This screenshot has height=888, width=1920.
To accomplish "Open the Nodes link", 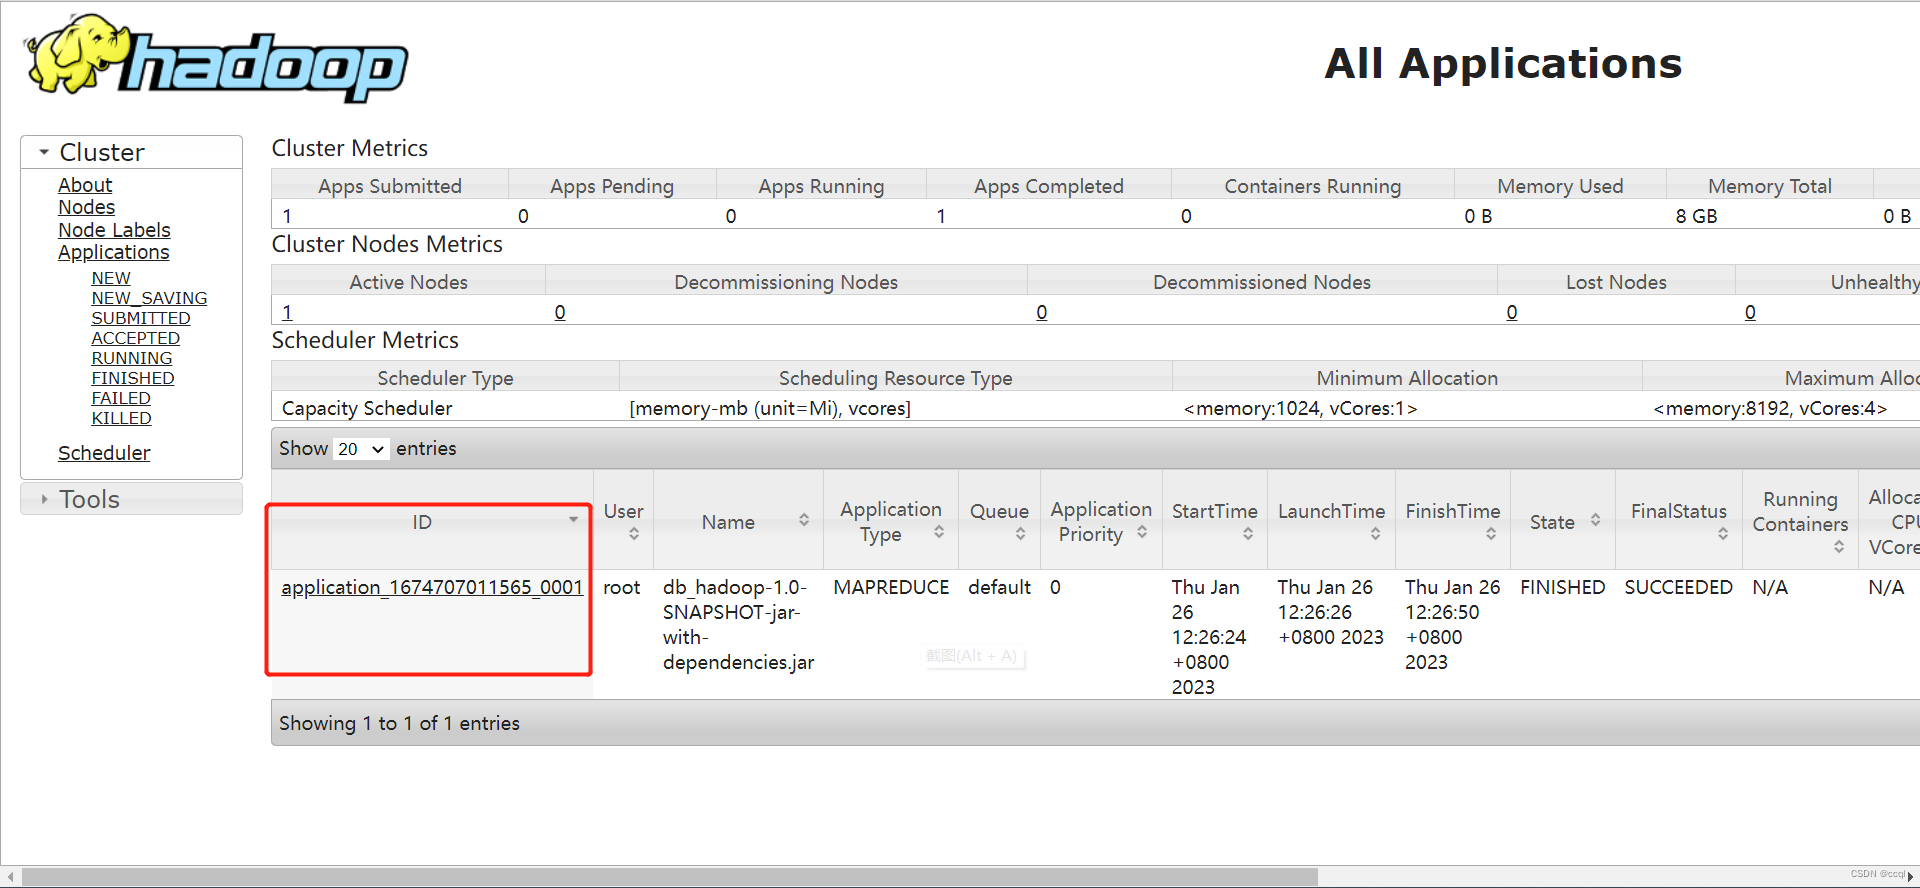I will coord(86,207).
